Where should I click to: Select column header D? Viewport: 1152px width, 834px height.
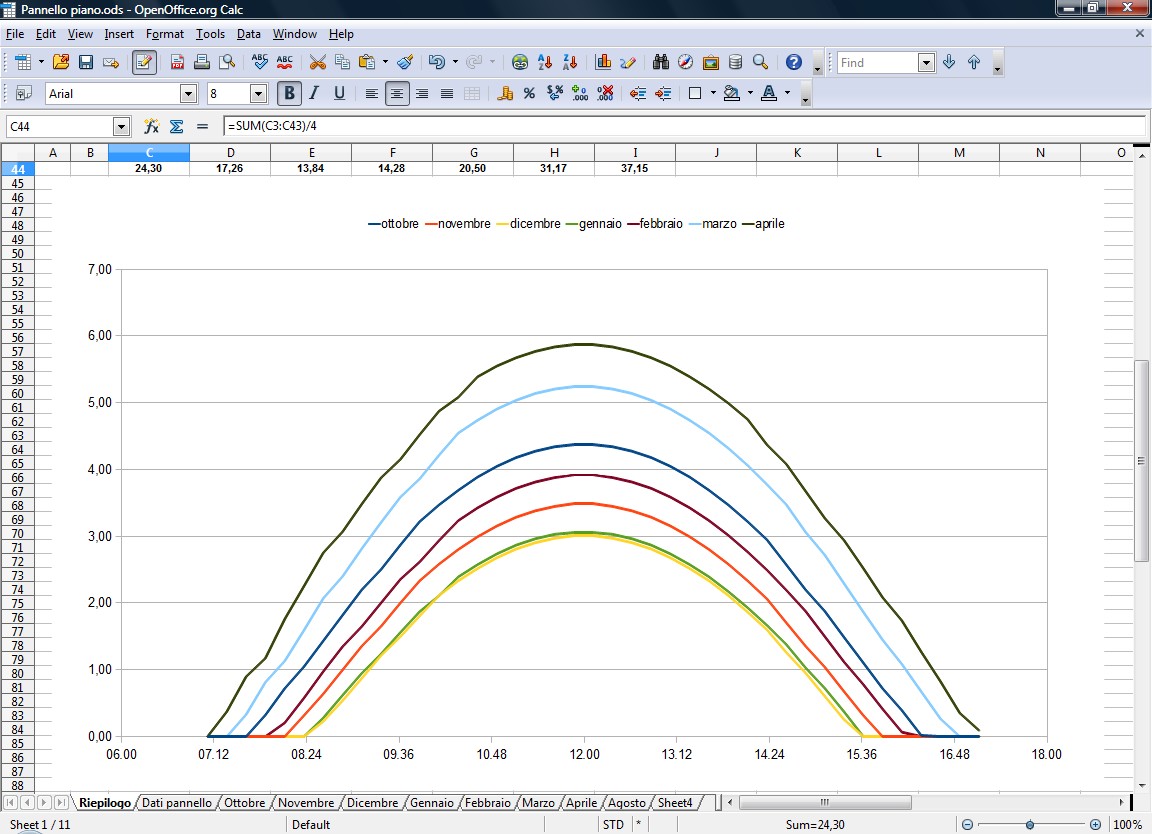pos(231,152)
